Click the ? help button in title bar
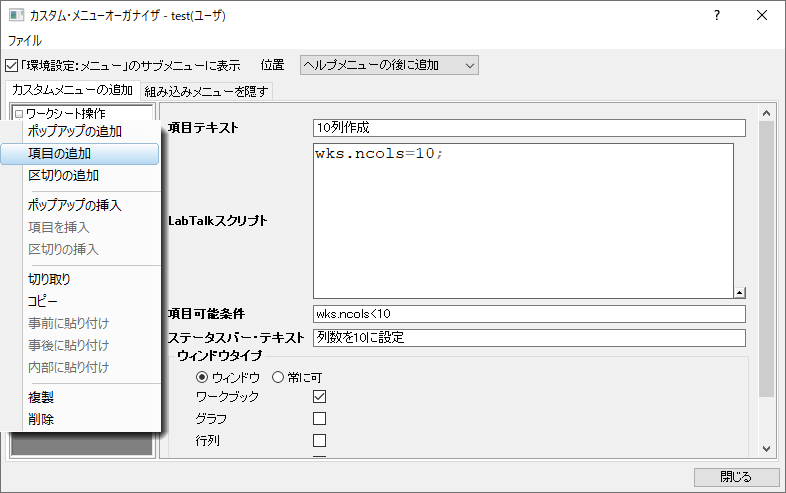 click(x=717, y=16)
